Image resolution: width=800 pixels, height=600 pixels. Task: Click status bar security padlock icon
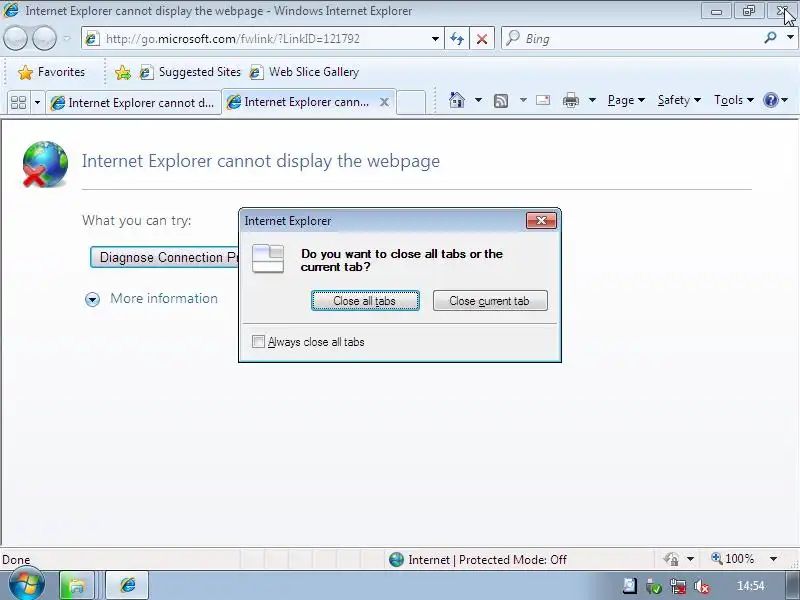pyautogui.click(x=671, y=559)
